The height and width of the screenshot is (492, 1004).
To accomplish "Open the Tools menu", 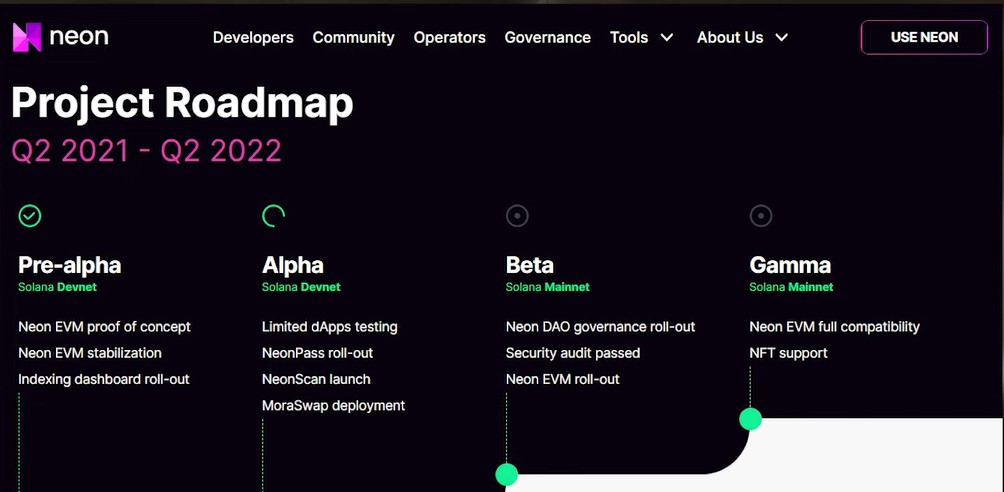I will pos(629,38).
